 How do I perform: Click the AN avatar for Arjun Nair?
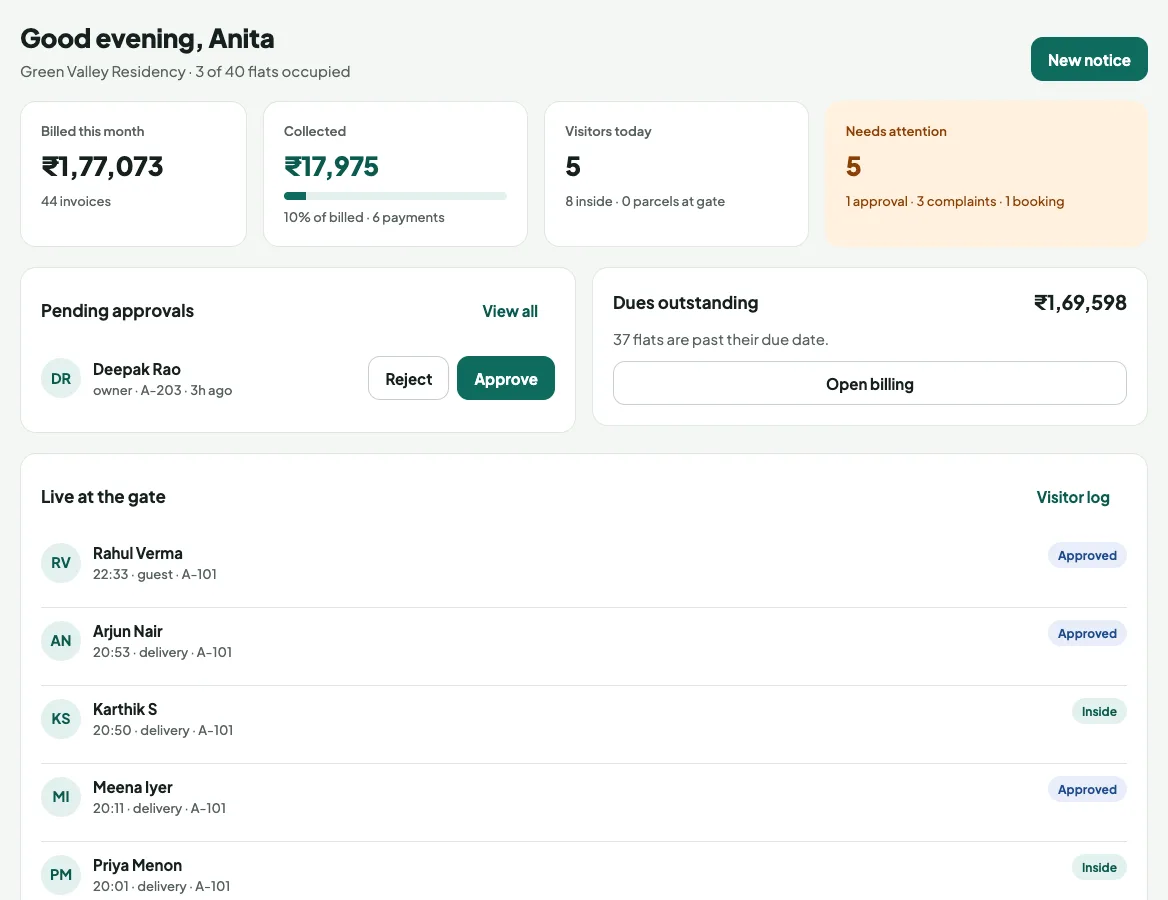coord(60,641)
